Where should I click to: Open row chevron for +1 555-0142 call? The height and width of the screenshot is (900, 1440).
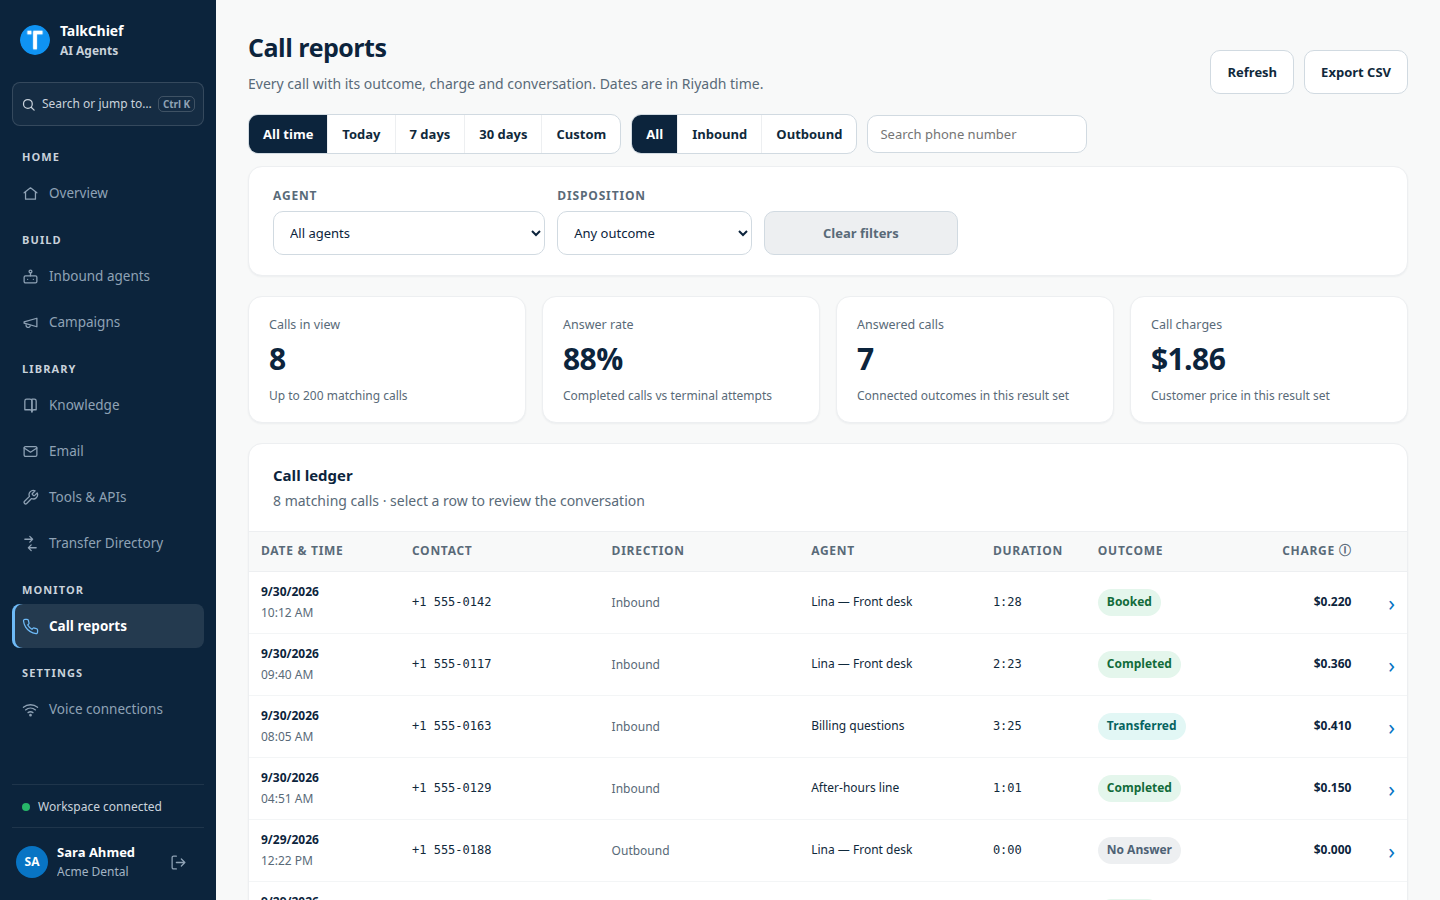tap(1391, 605)
